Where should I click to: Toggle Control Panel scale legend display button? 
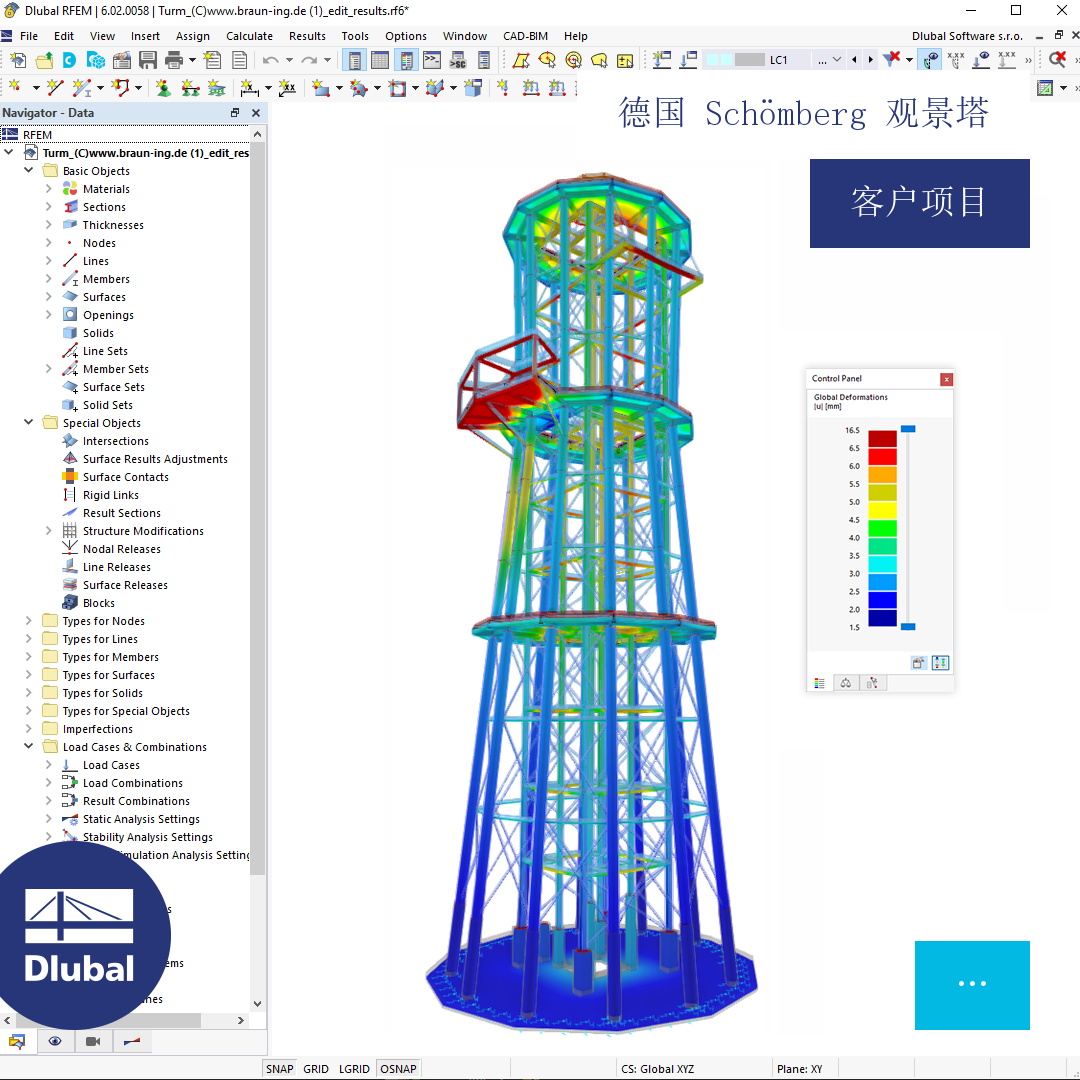940,663
